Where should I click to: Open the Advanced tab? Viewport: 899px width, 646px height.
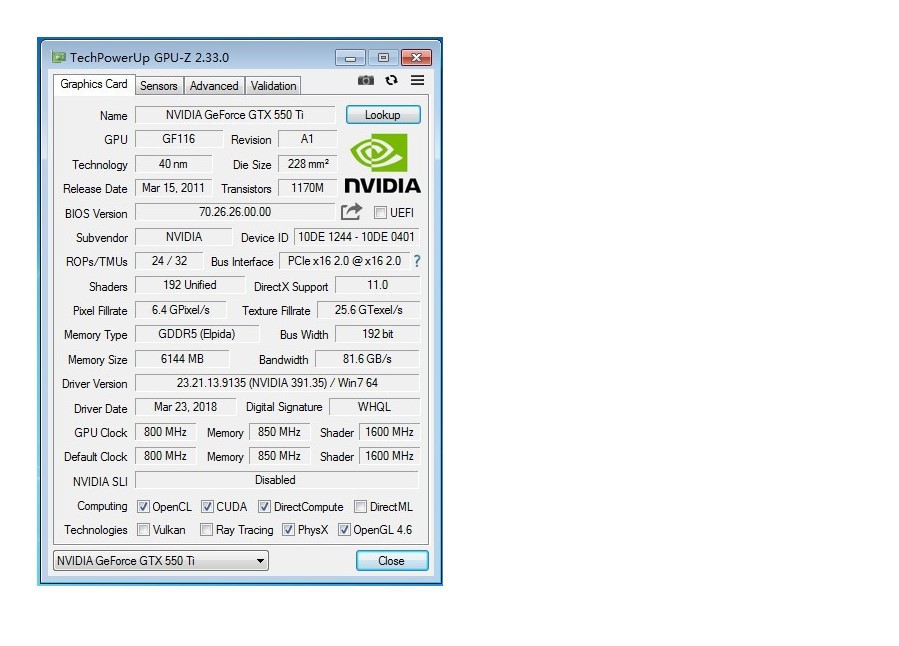coord(213,86)
